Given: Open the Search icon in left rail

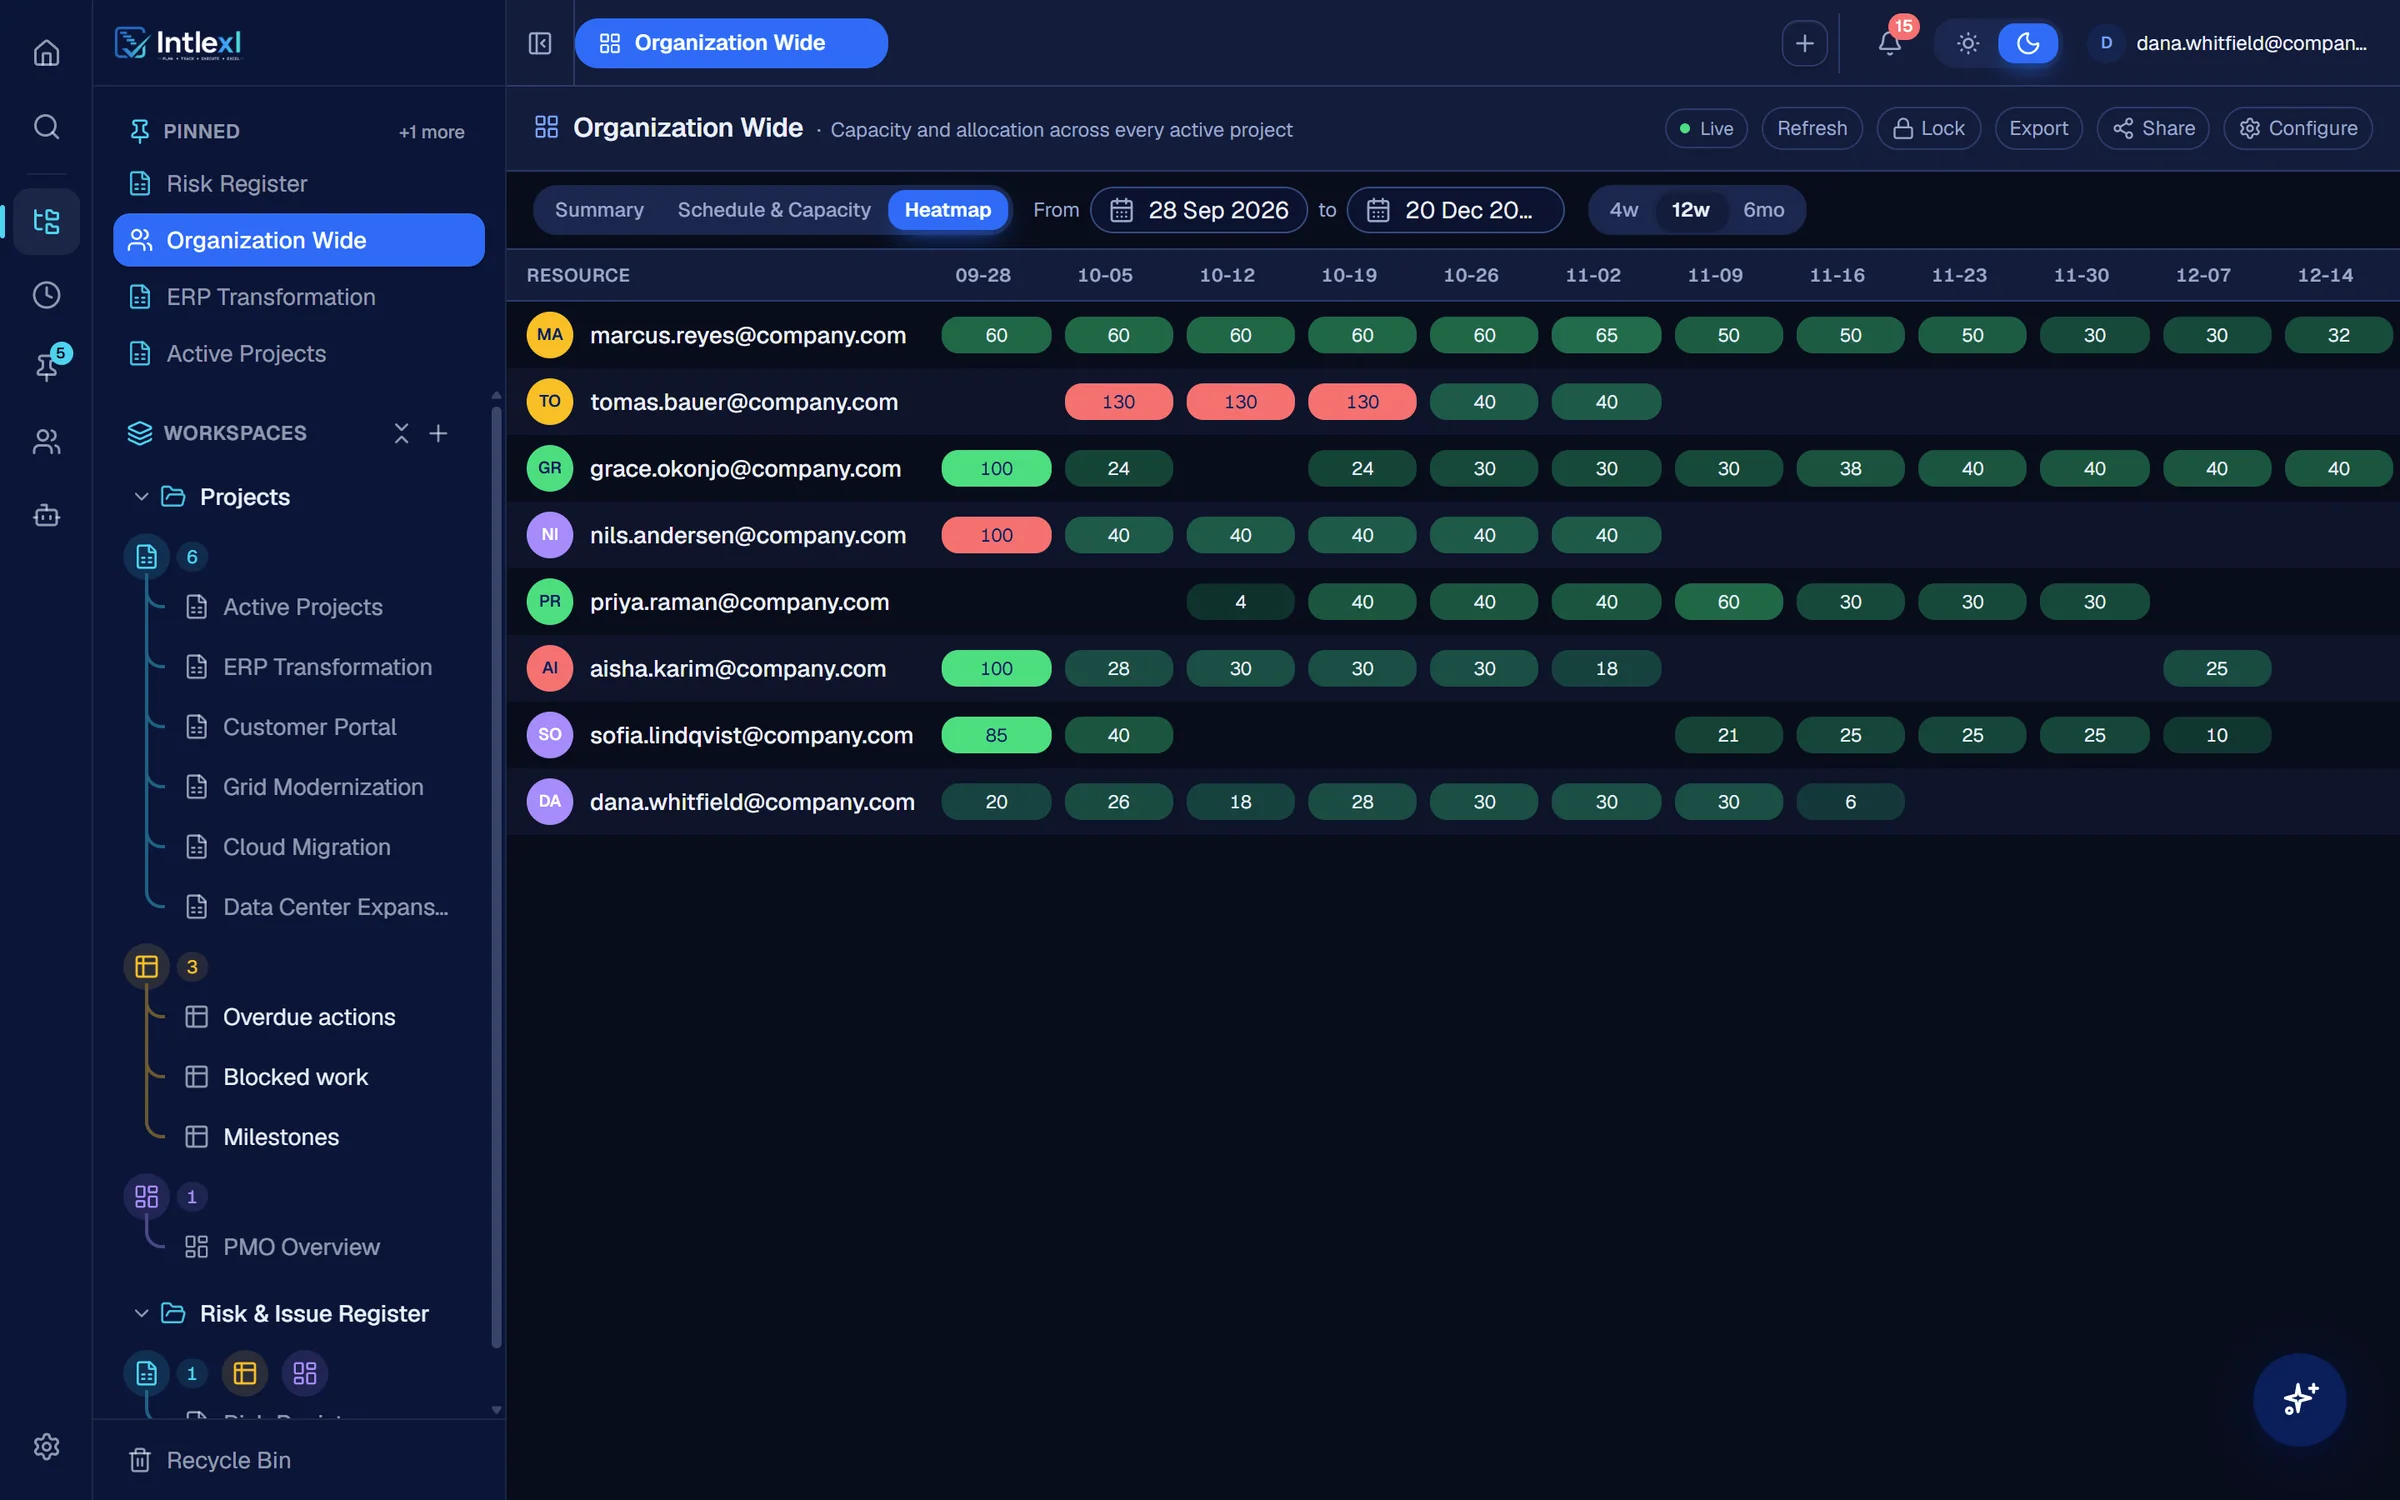Looking at the screenshot, I should 46,126.
